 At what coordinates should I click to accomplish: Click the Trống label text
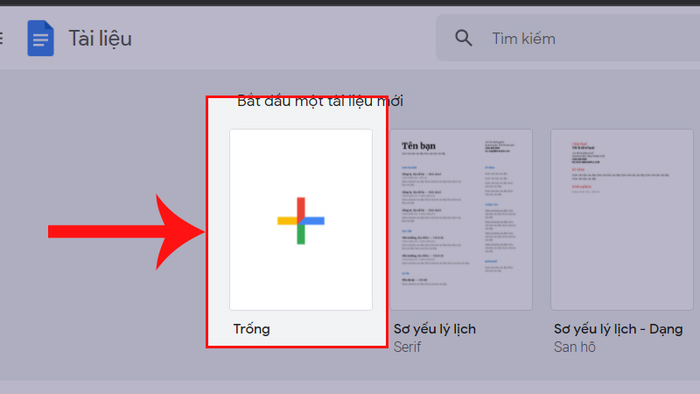click(252, 329)
